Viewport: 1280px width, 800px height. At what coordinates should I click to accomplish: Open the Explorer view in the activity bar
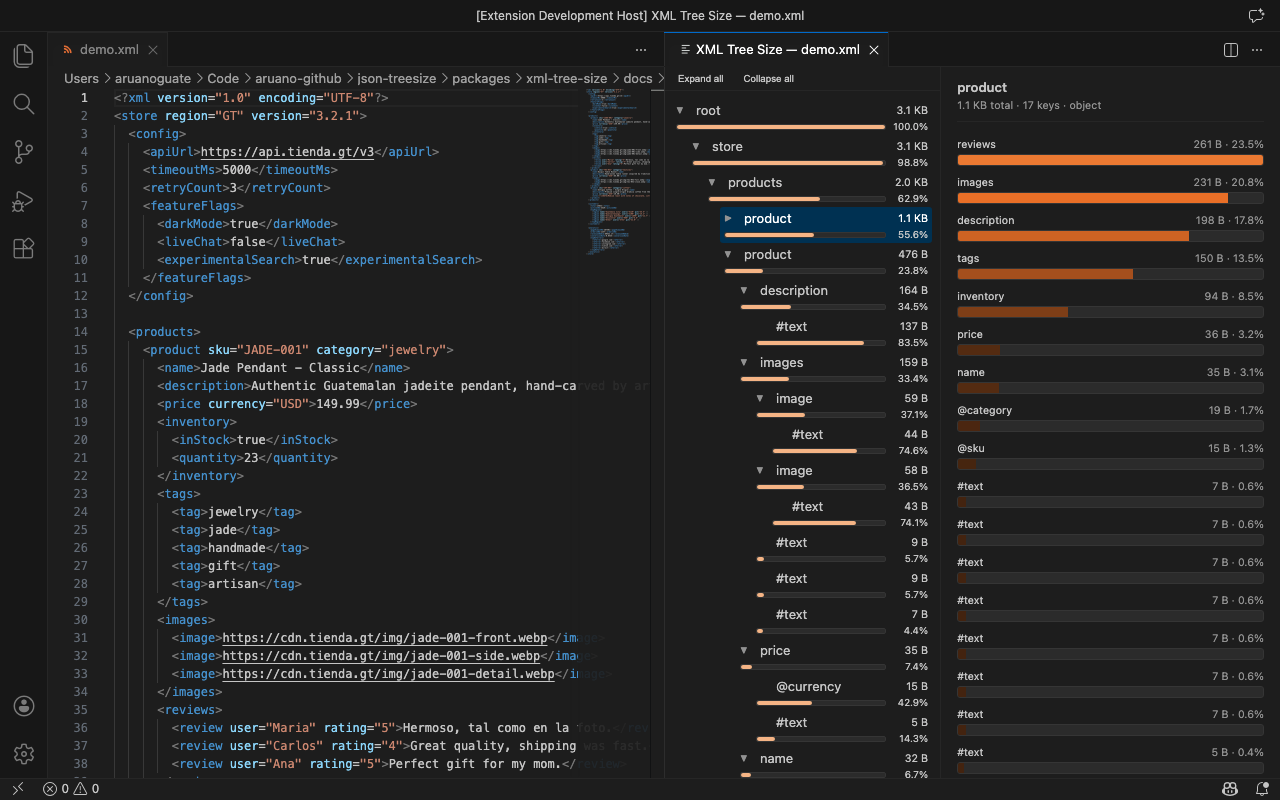pyautogui.click(x=23, y=55)
